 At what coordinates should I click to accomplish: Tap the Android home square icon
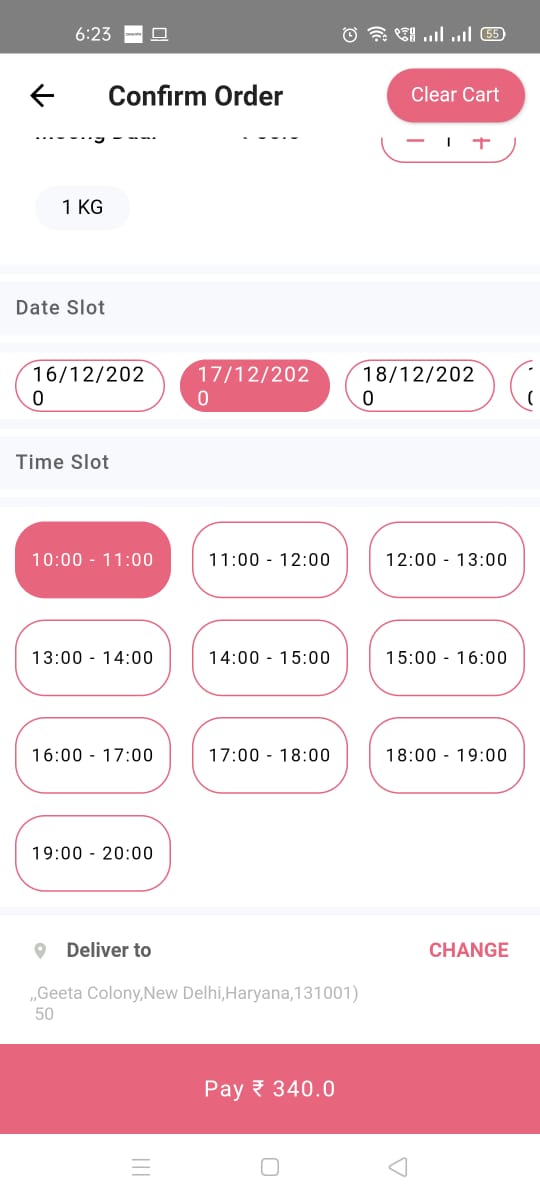tap(269, 1166)
